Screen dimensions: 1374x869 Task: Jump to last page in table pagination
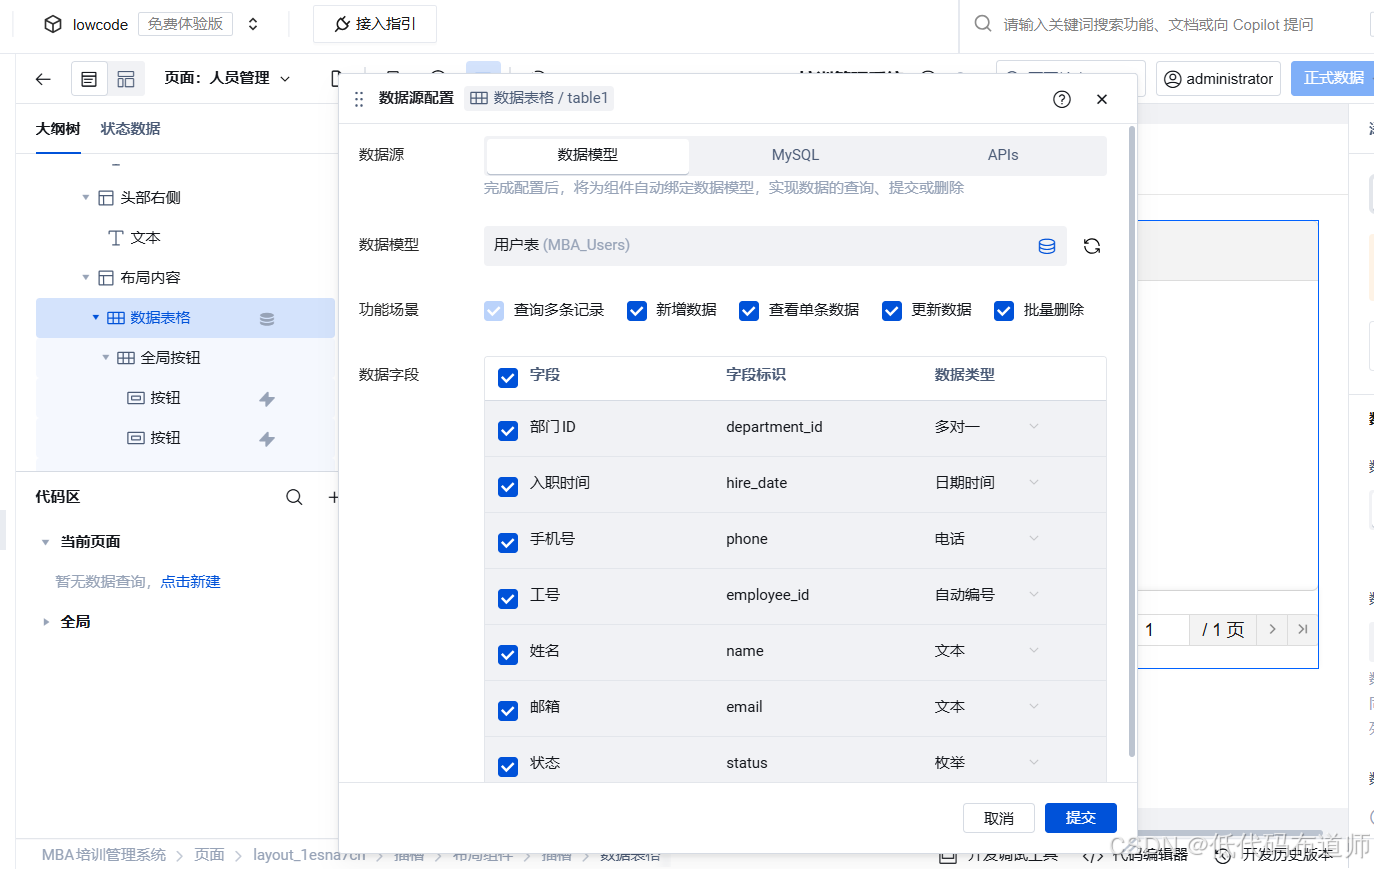click(1302, 629)
